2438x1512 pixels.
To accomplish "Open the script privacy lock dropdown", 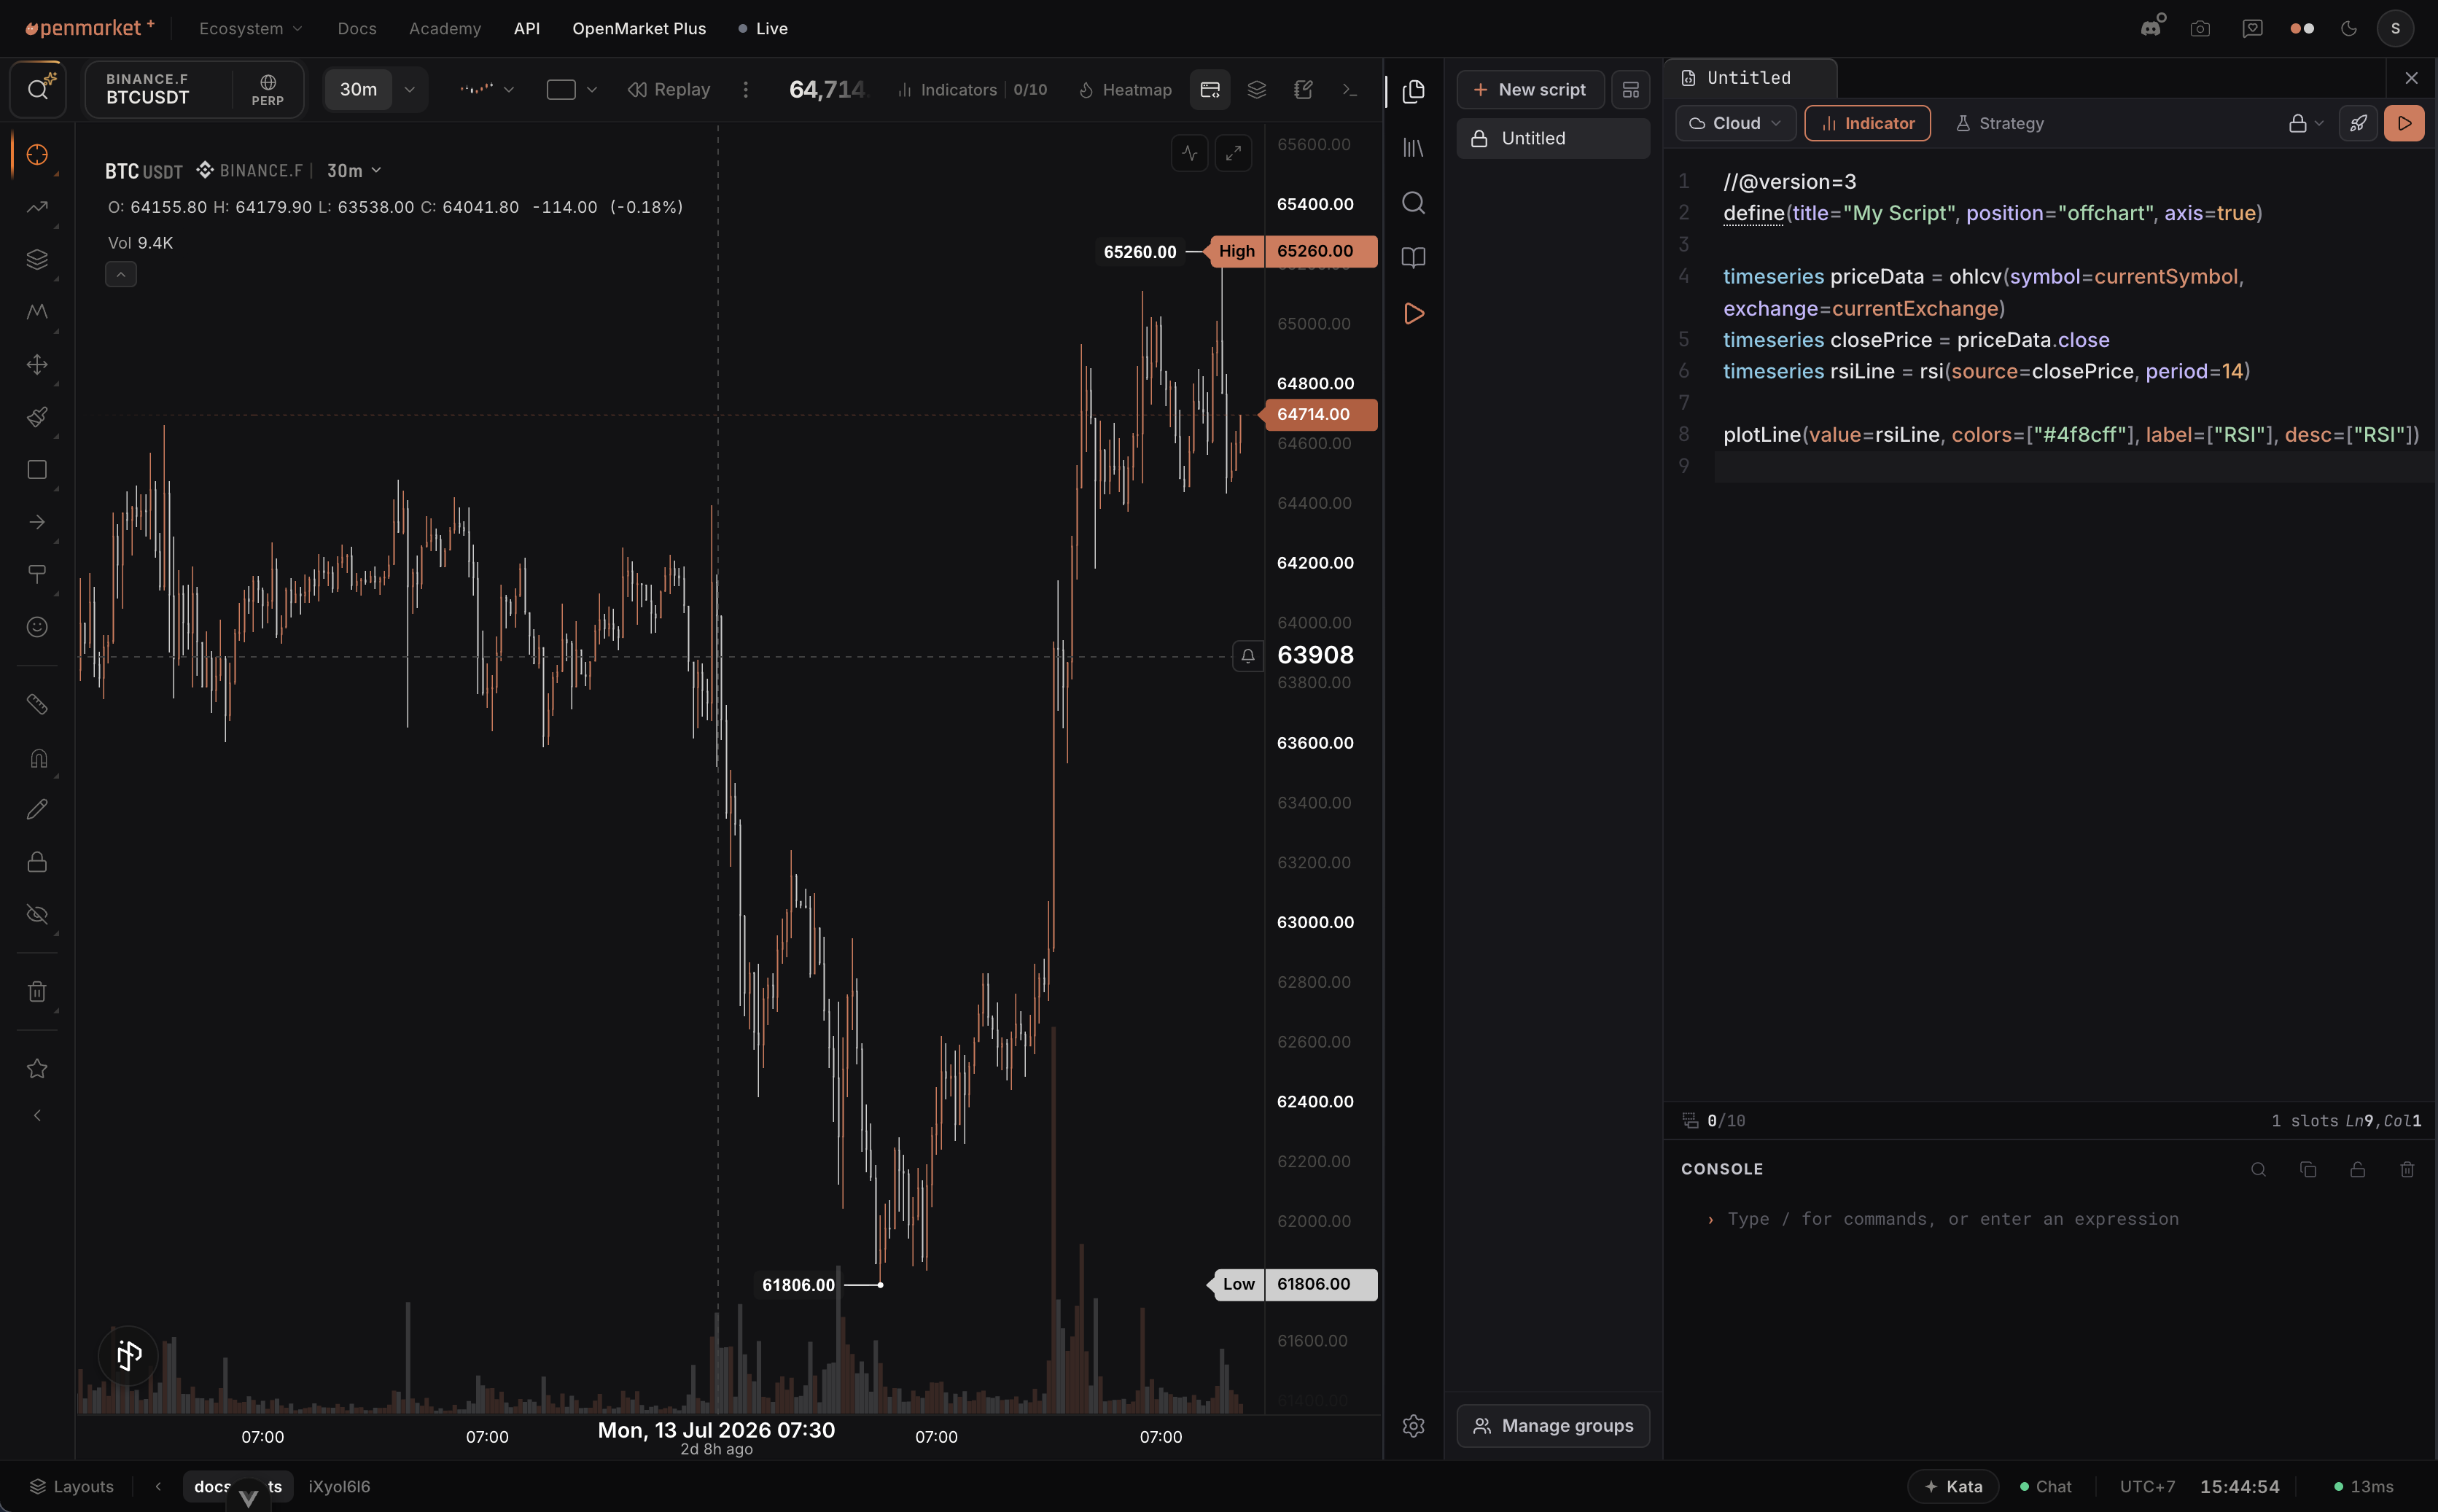I will tap(2306, 123).
